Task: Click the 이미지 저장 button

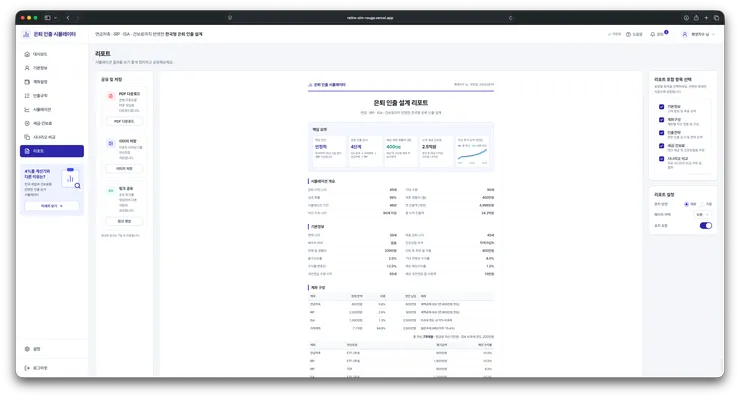Action: tap(124, 169)
